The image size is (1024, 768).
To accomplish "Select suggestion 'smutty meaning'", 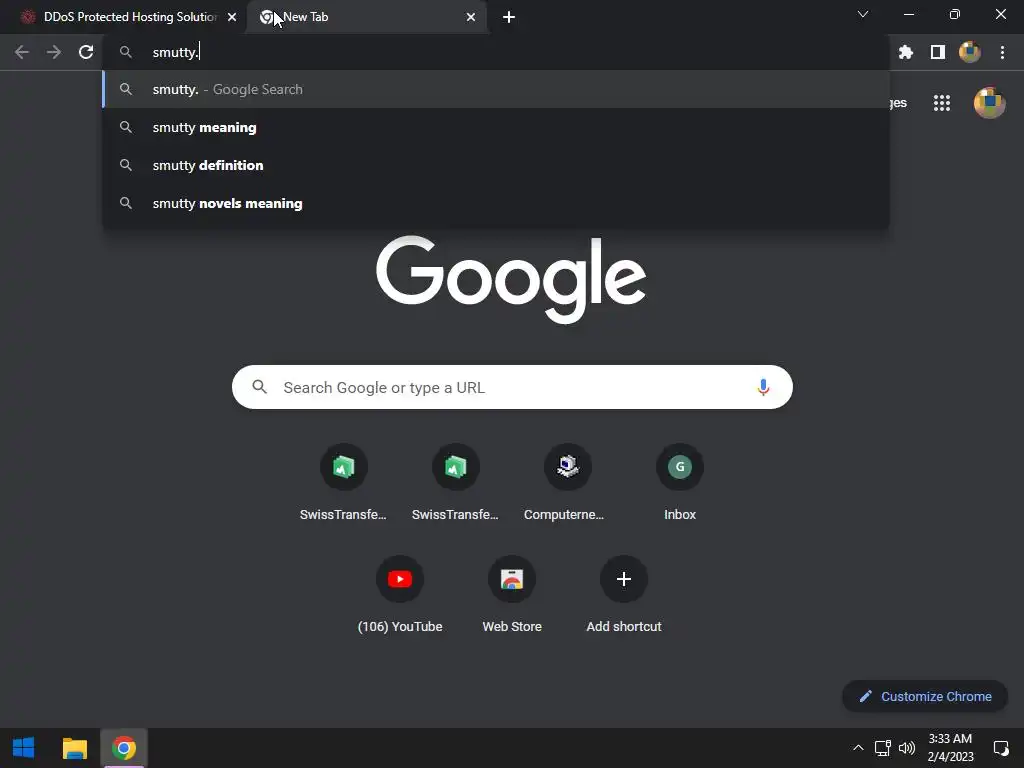I will click(496, 127).
